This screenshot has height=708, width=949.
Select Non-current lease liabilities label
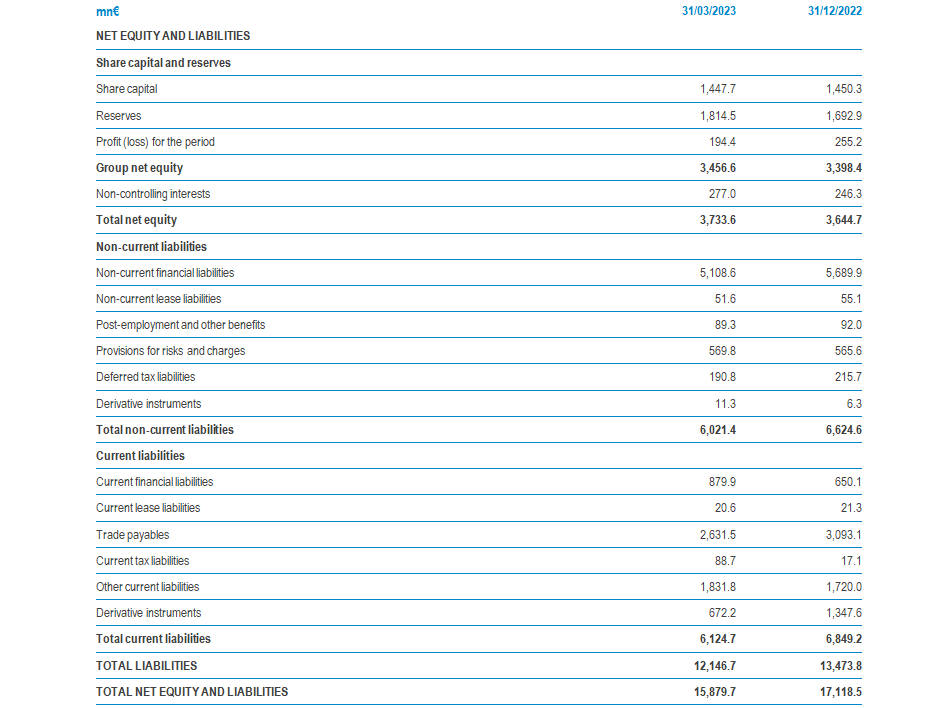click(159, 299)
